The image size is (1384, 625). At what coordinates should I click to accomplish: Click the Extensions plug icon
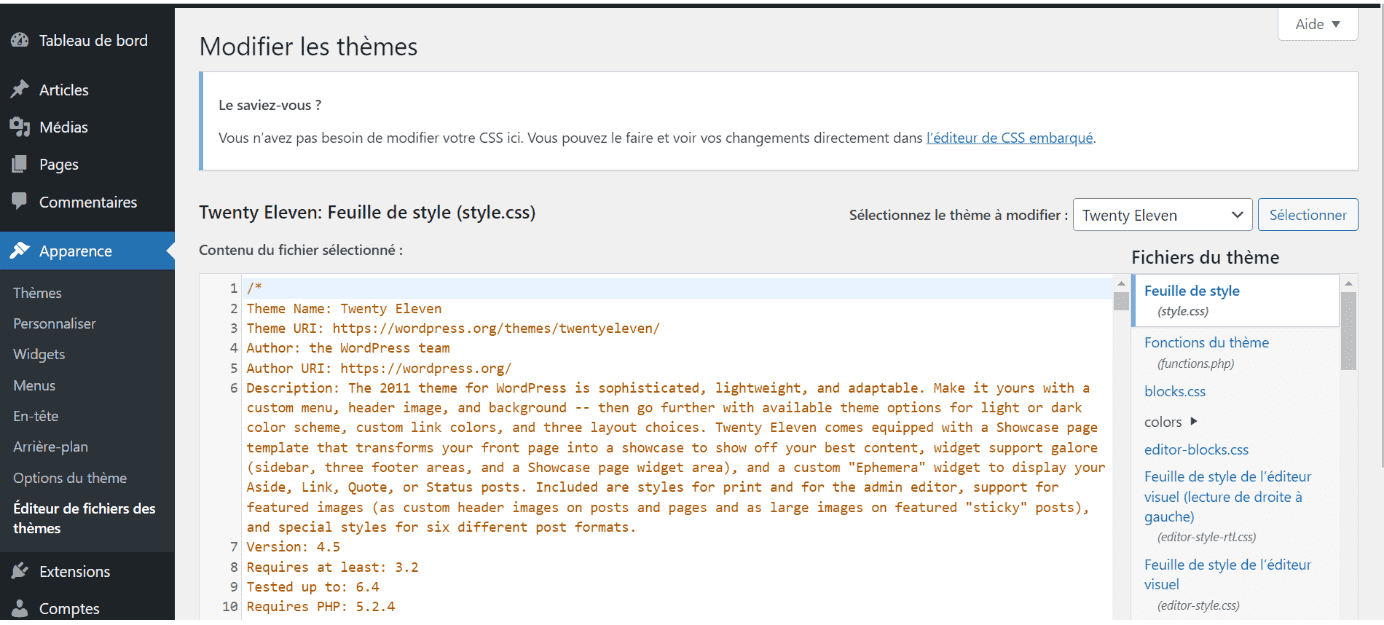pyautogui.click(x=19, y=572)
